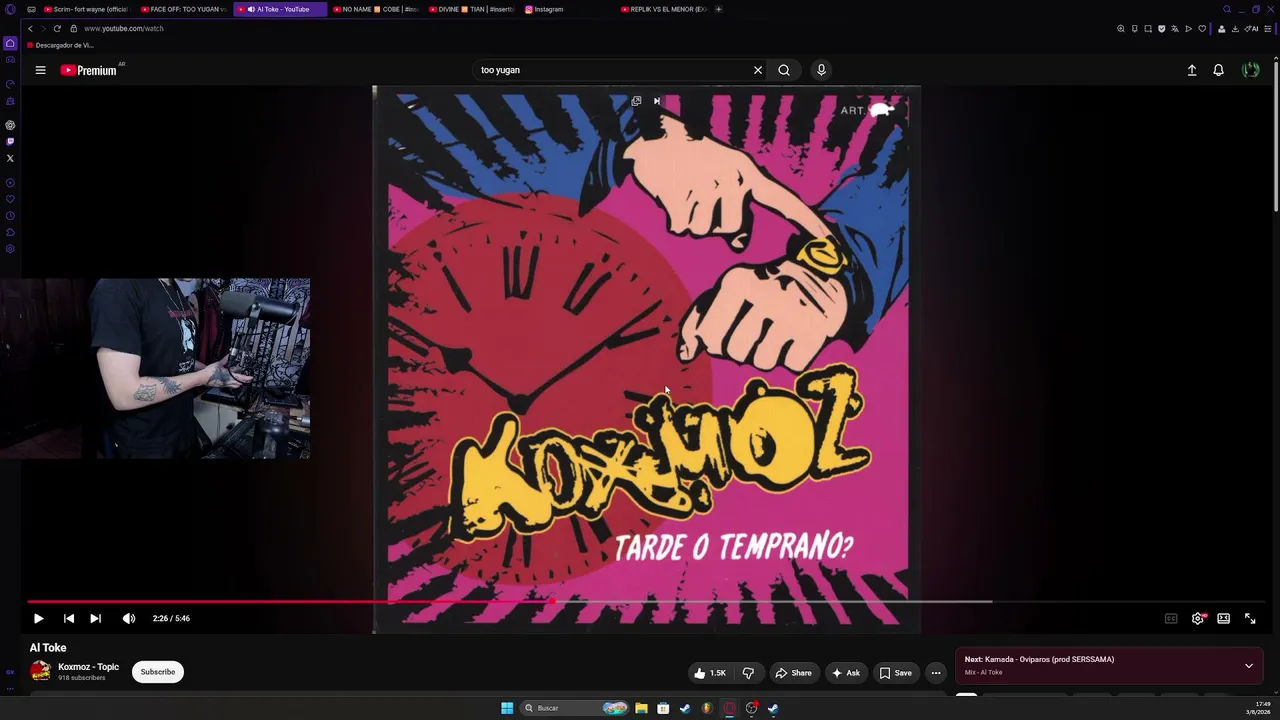This screenshot has width=1280, height=720.
Task: Toggle closed captions on the player
Action: [x=1171, y=618]
